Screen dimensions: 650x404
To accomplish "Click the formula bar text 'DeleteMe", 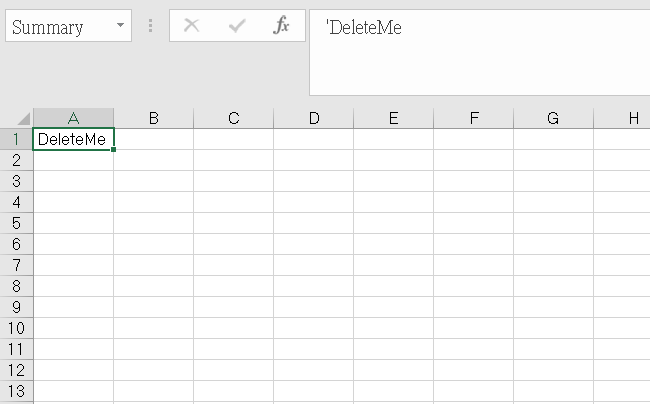I will coord(364,27).
